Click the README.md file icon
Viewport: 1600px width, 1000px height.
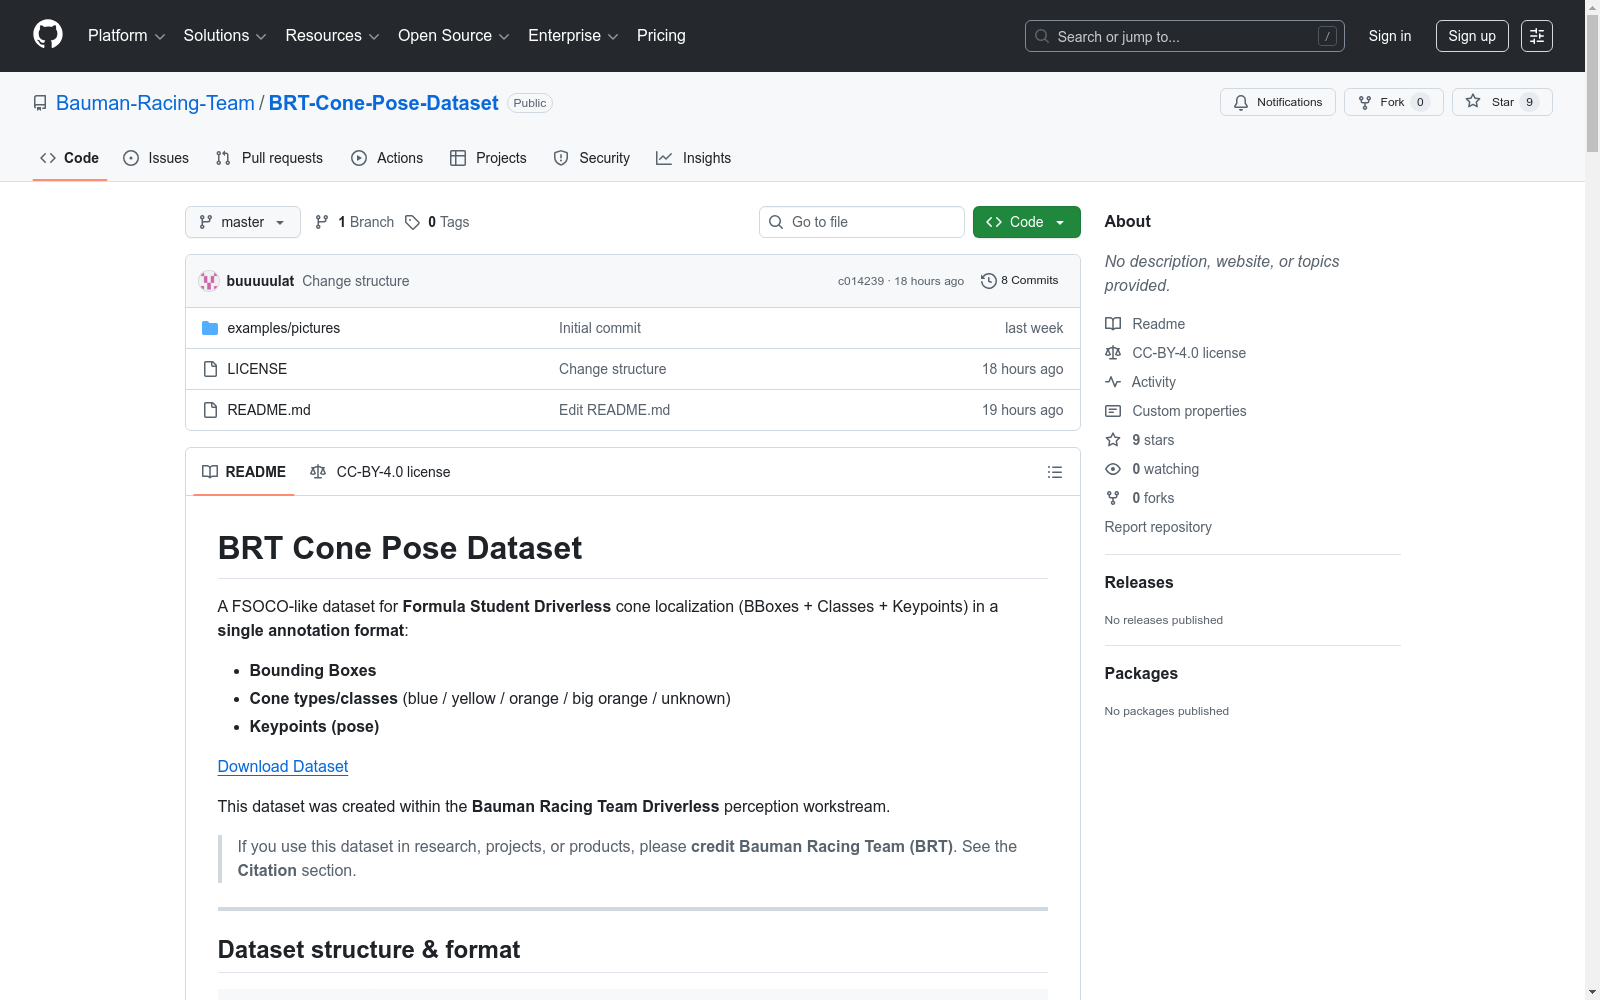tap(210, 410)
